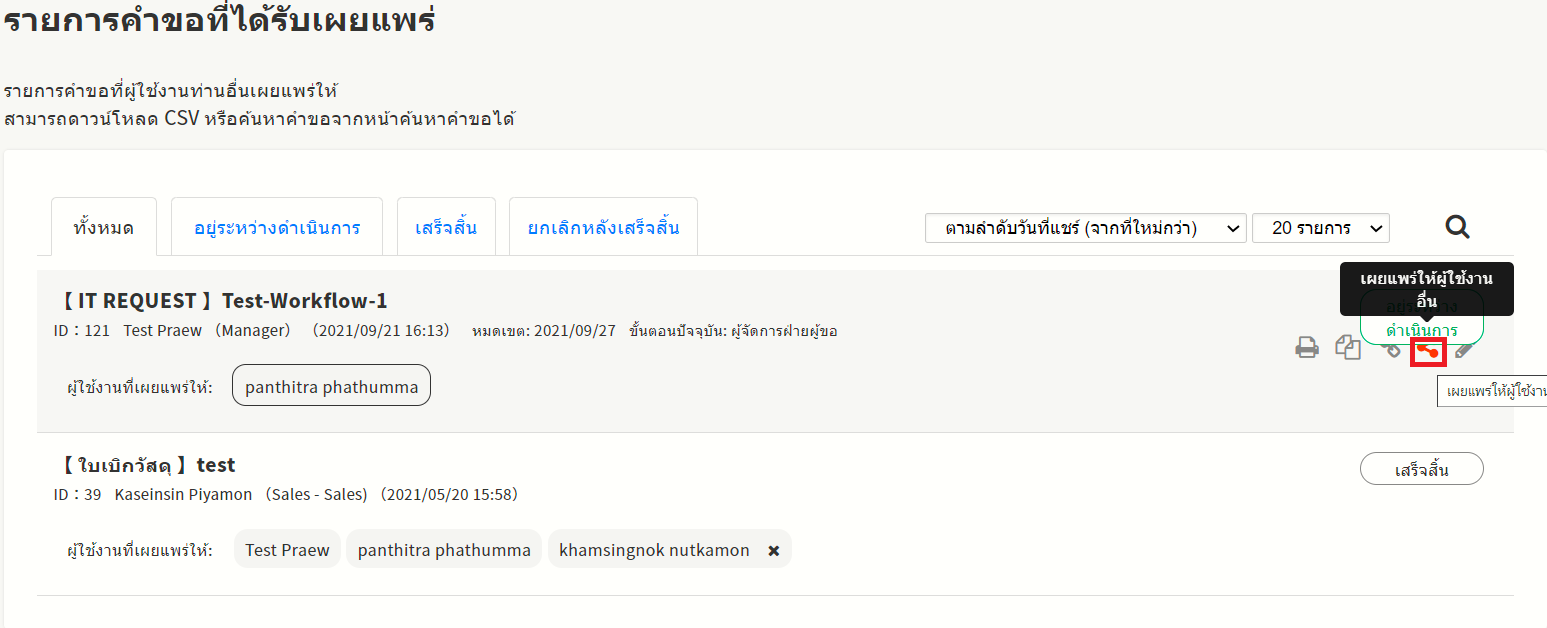Click the print icon for Test-Workflow-1
The width and height of the screenshot is (1547, 628).
click(x=1307, y=349)
